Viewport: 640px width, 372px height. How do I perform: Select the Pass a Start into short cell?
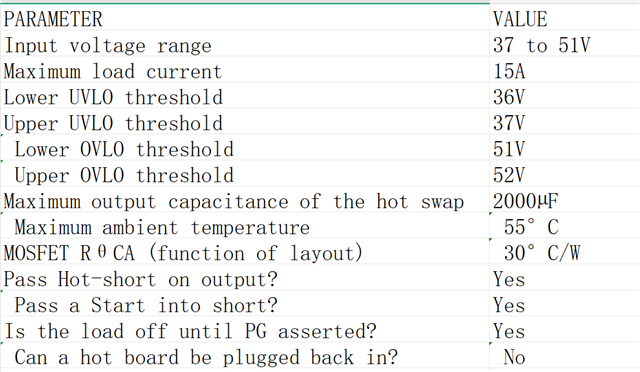click(245, 303)
